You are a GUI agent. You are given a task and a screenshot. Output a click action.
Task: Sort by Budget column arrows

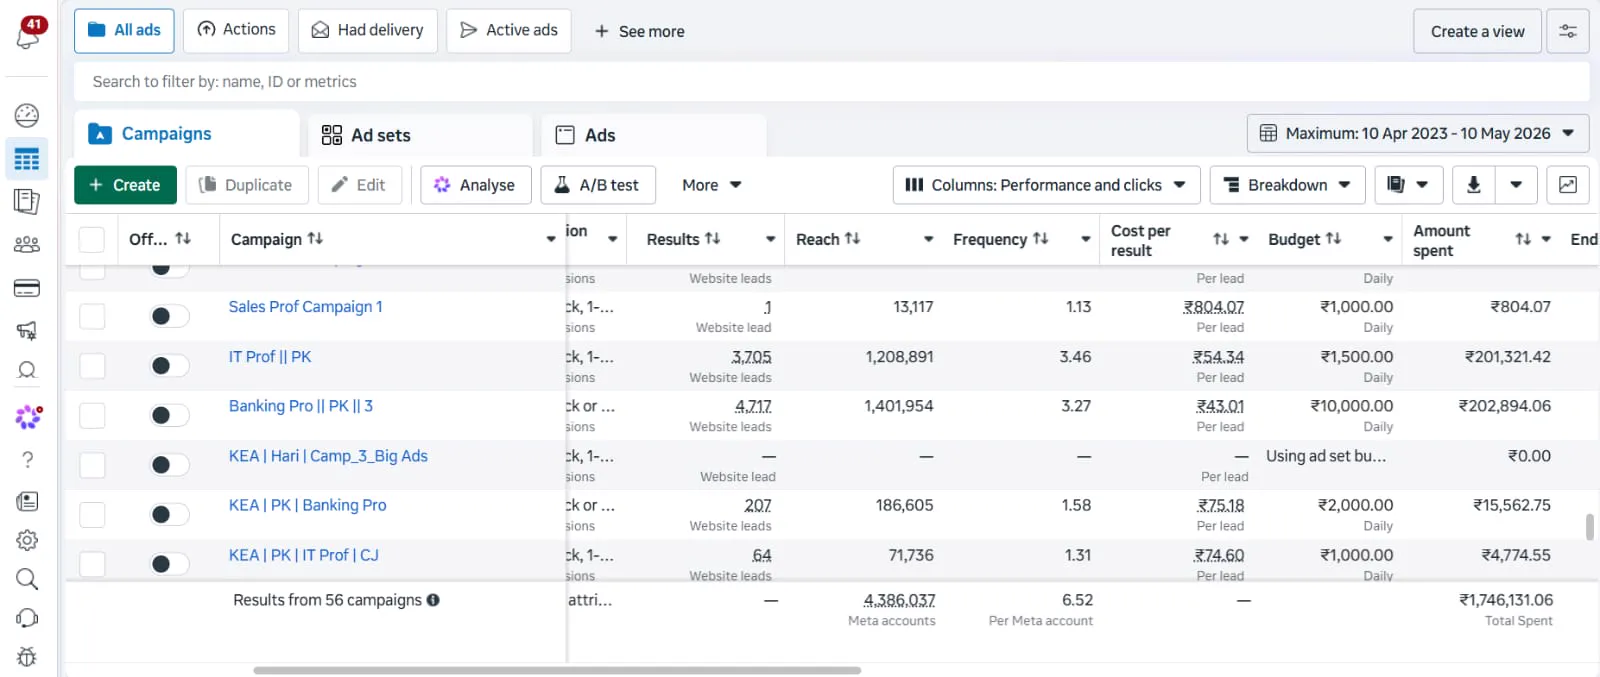pos(1333,238)
